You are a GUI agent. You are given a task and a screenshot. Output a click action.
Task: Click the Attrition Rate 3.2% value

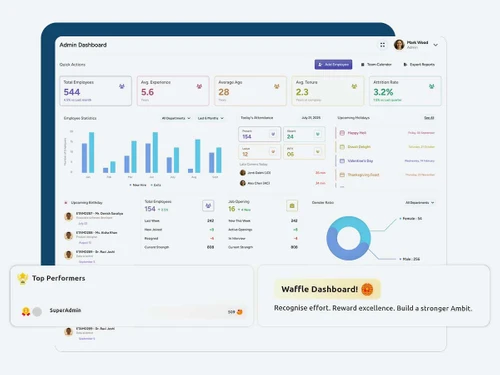coord(383,92)
